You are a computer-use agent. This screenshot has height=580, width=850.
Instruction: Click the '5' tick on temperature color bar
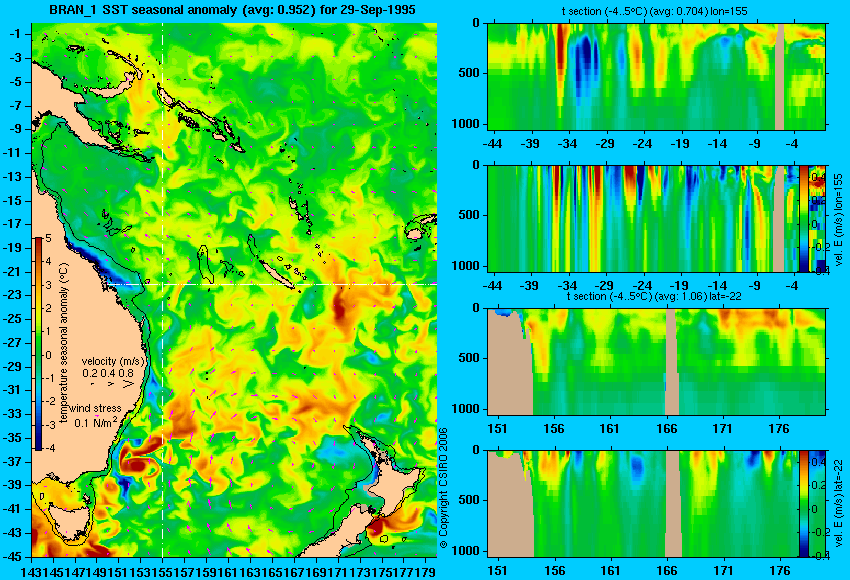[x=48, y=238]
